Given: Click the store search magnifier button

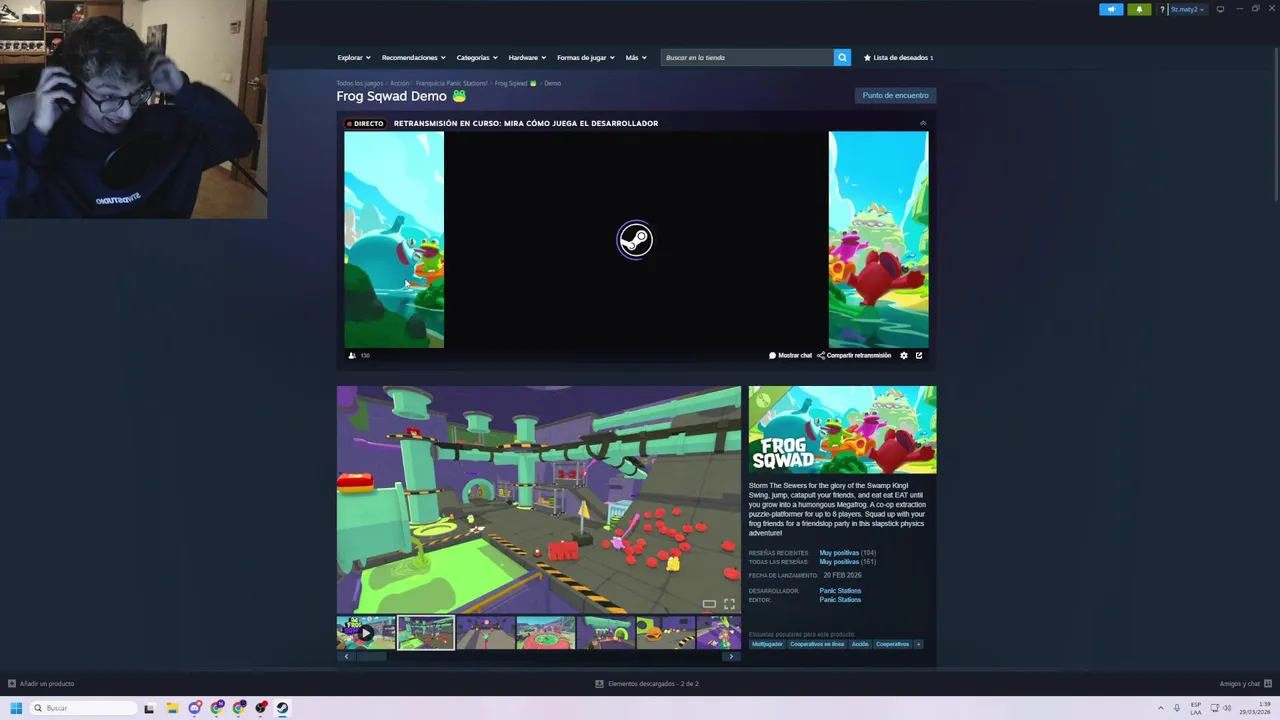Looking at the screenshot, I should (842, 57).
